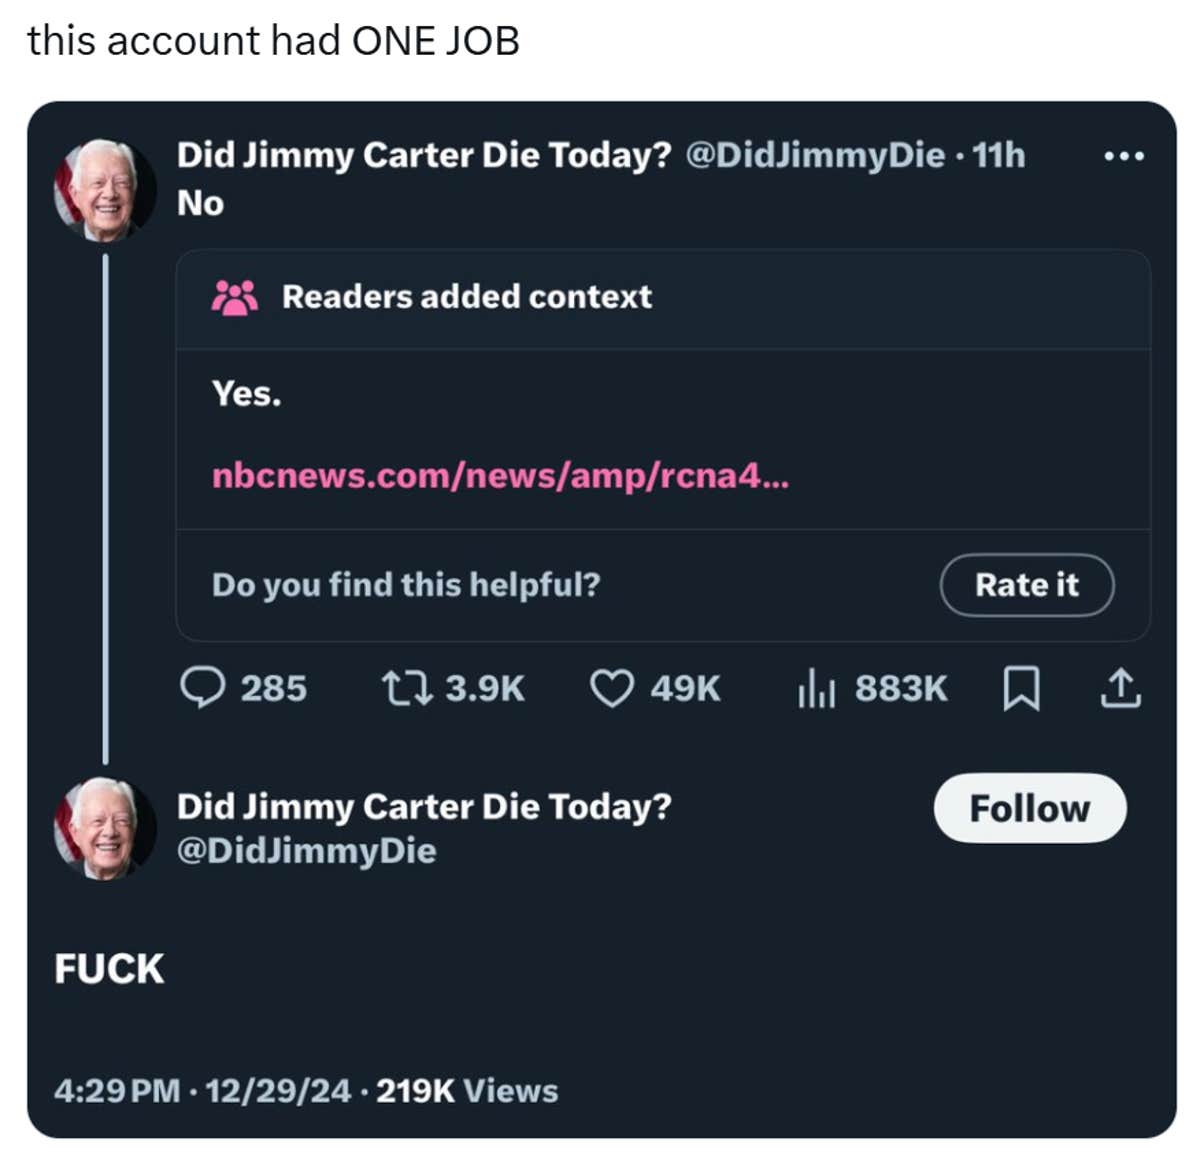Retweet the post with 3.9K reposts
Image resolution: width=1200 pixels, height=1156 pixels.
[406, 688]
